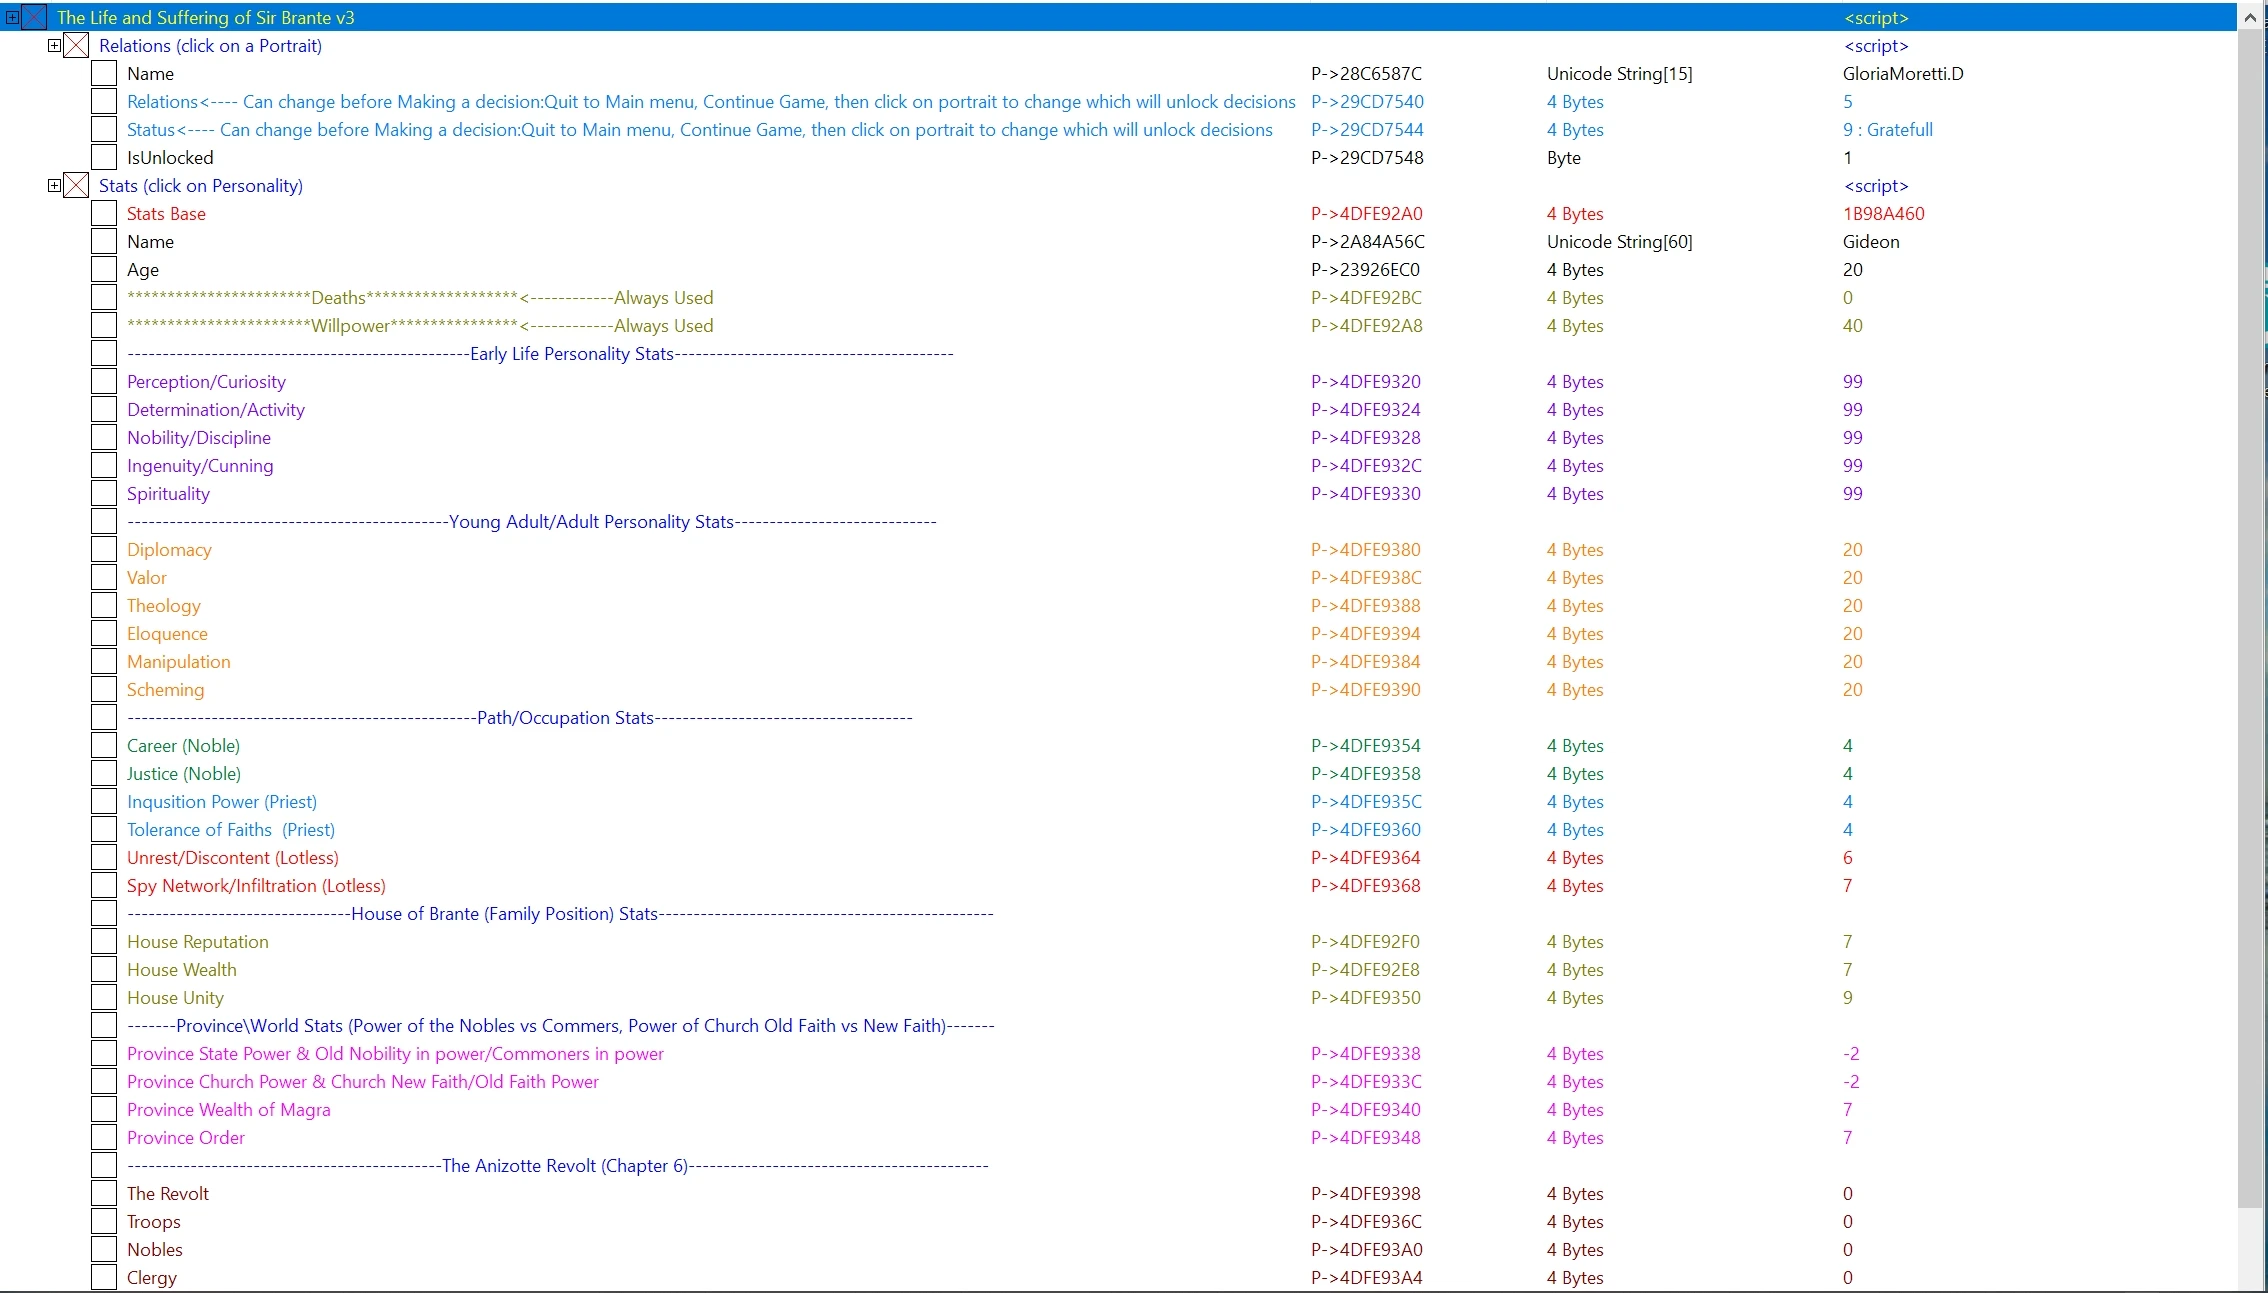Check the House Wealth freeze box

click(104, 969)
